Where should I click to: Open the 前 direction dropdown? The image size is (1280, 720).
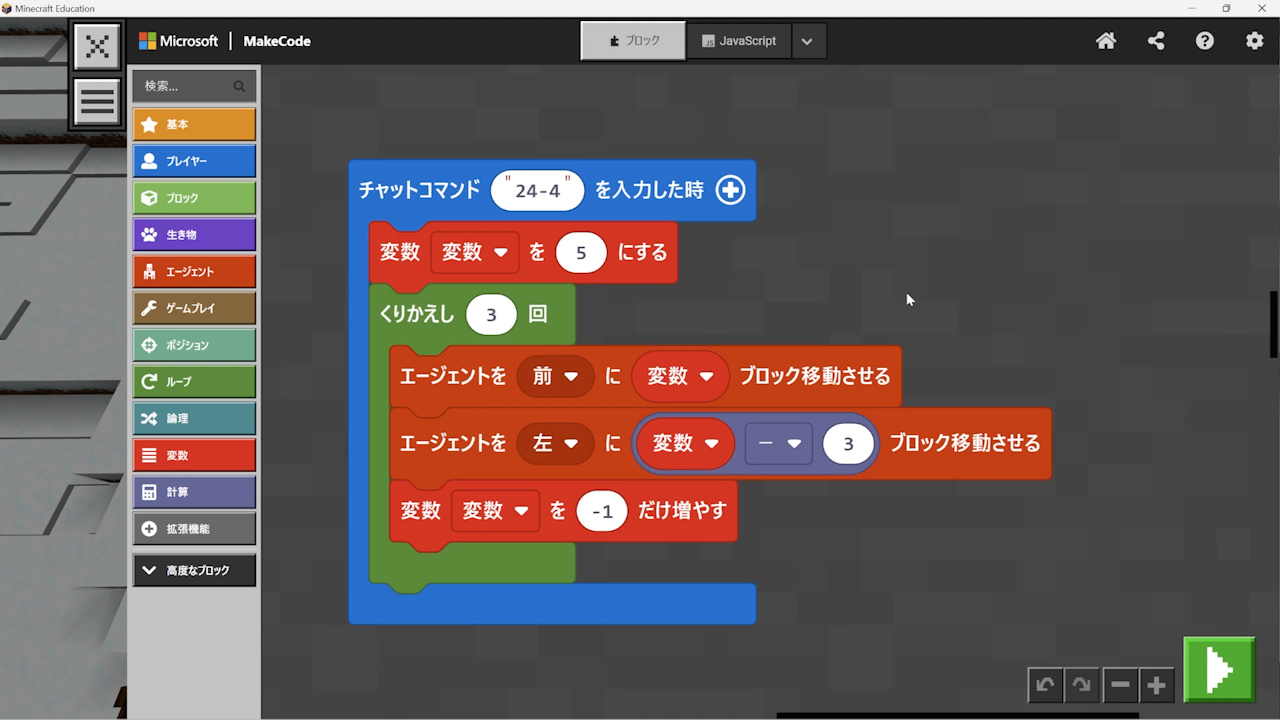pos(556,377)
